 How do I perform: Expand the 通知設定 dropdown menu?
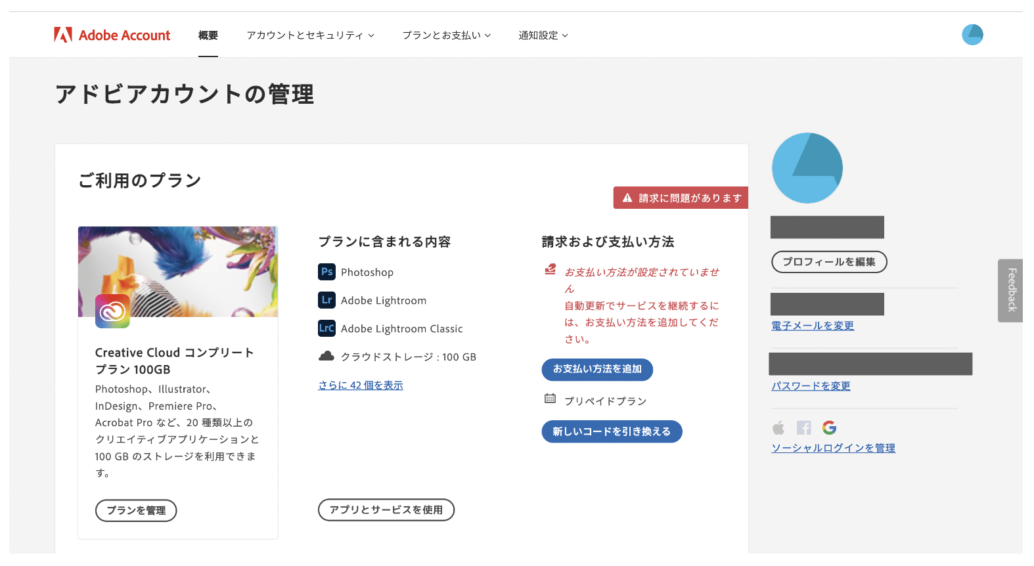(543, 36)
